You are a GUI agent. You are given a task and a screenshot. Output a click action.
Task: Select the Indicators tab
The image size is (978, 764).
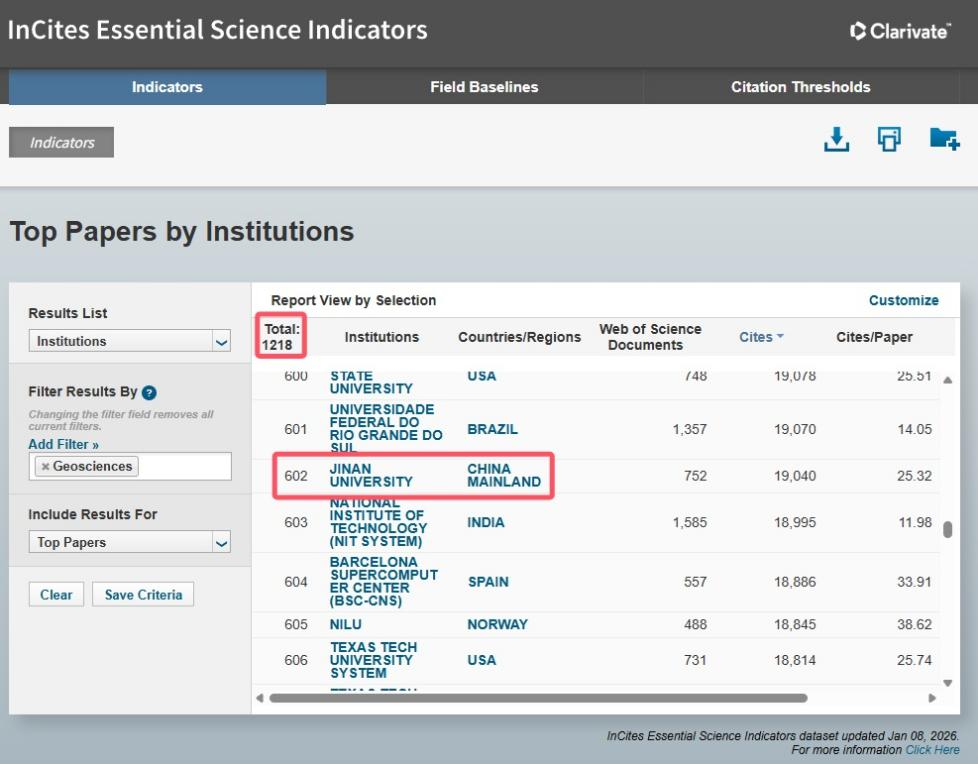coord(167,87)
